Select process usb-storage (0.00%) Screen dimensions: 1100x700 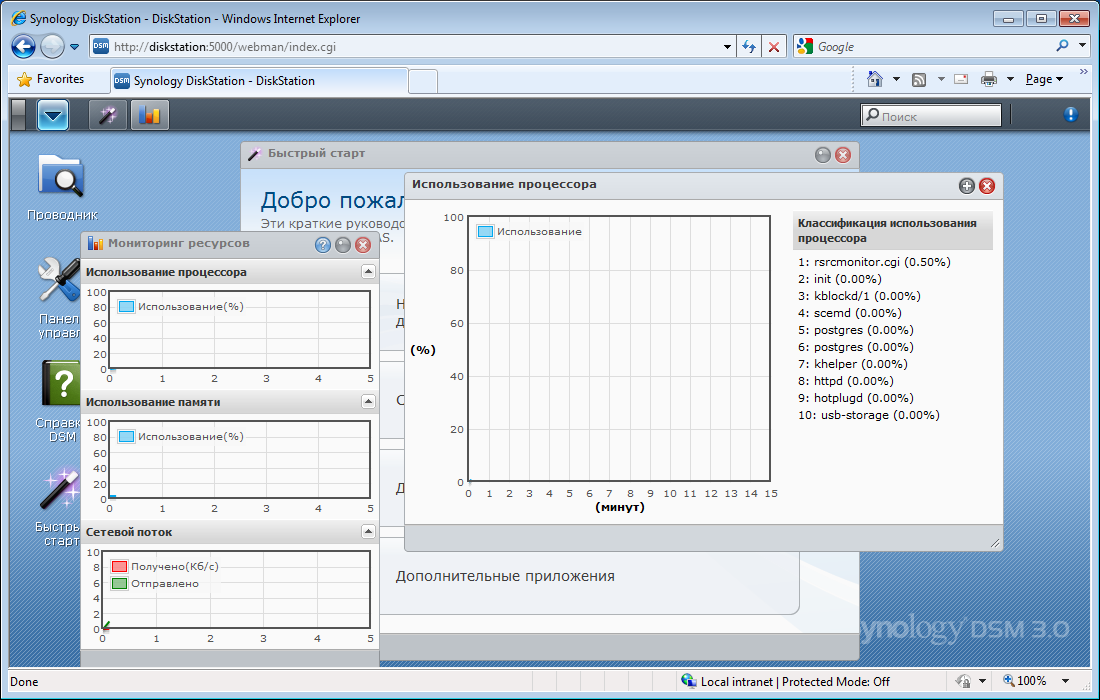(868, 415)
